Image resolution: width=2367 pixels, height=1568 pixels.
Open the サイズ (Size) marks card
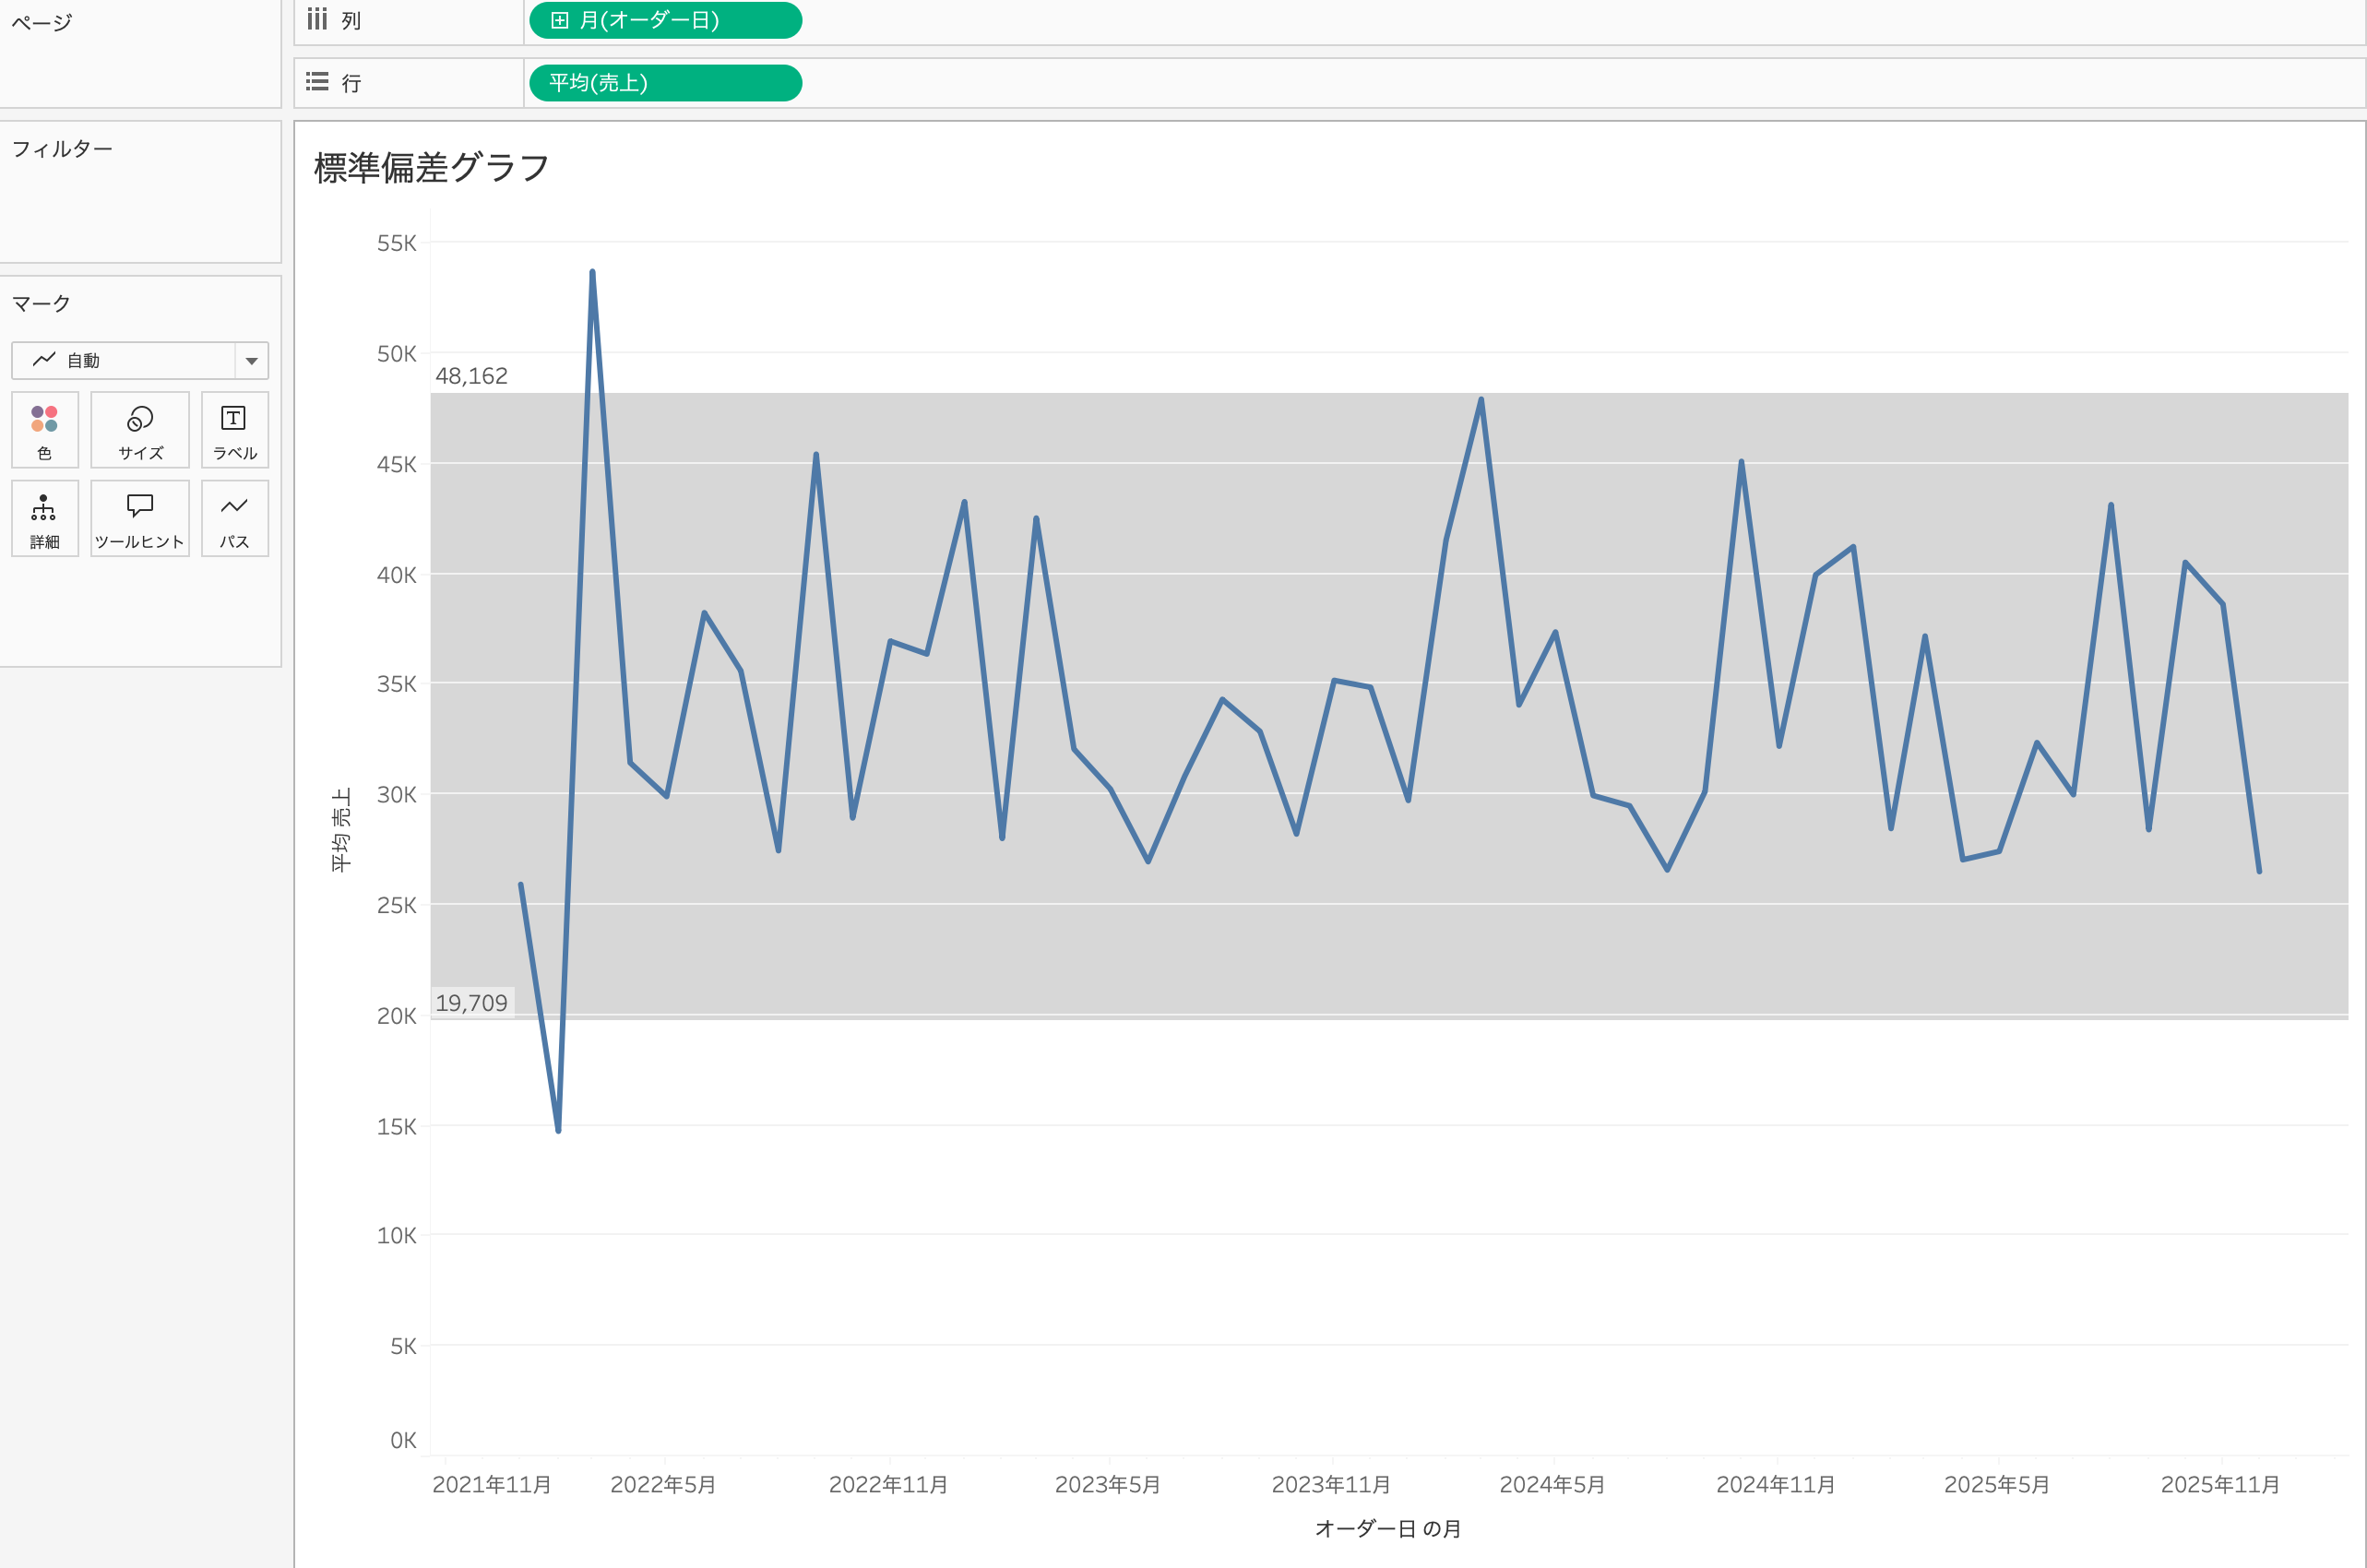tap(140, 430)
